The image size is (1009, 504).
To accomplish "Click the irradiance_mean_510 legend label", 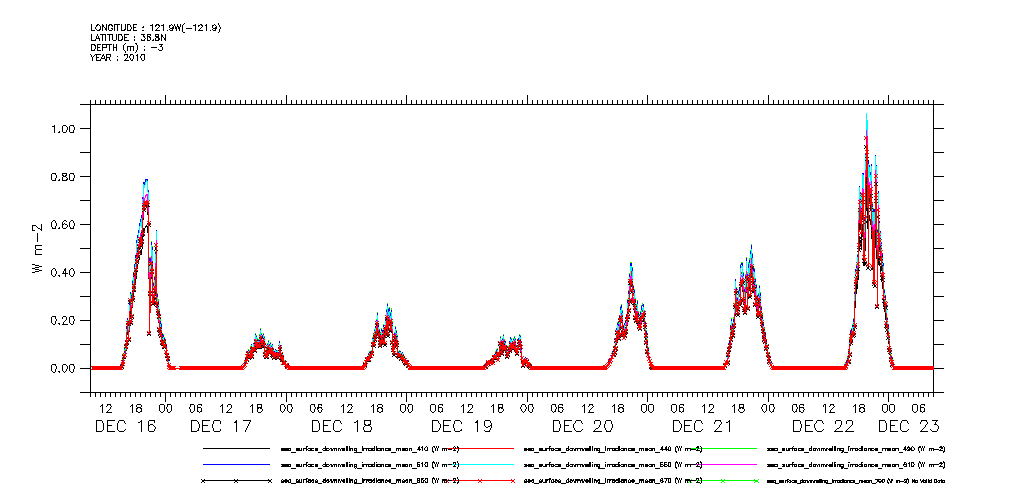I will (370, 465).
